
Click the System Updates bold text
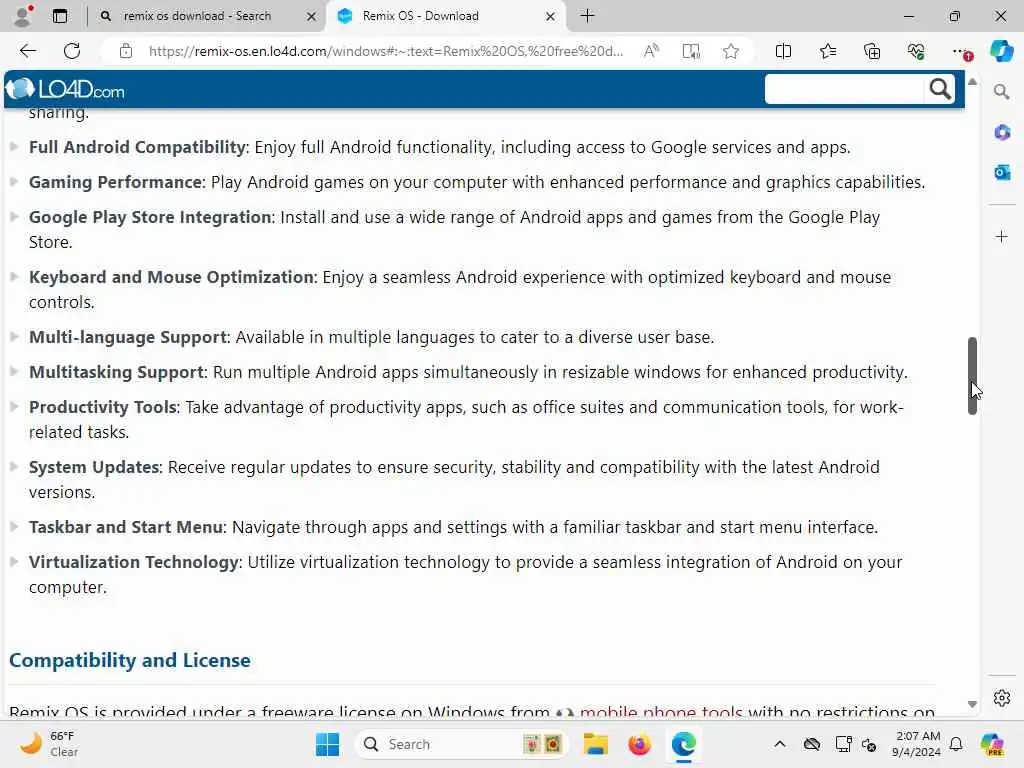point(95,467)
